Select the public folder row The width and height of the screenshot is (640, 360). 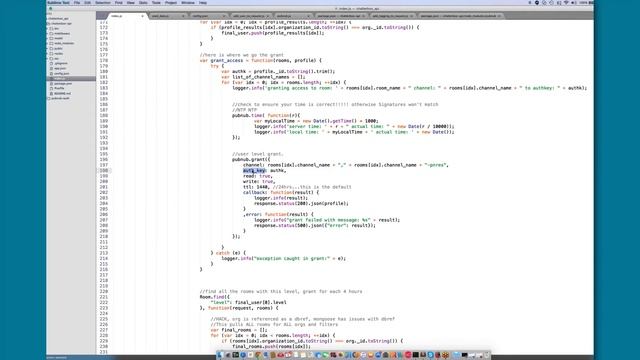pos(71,49)
